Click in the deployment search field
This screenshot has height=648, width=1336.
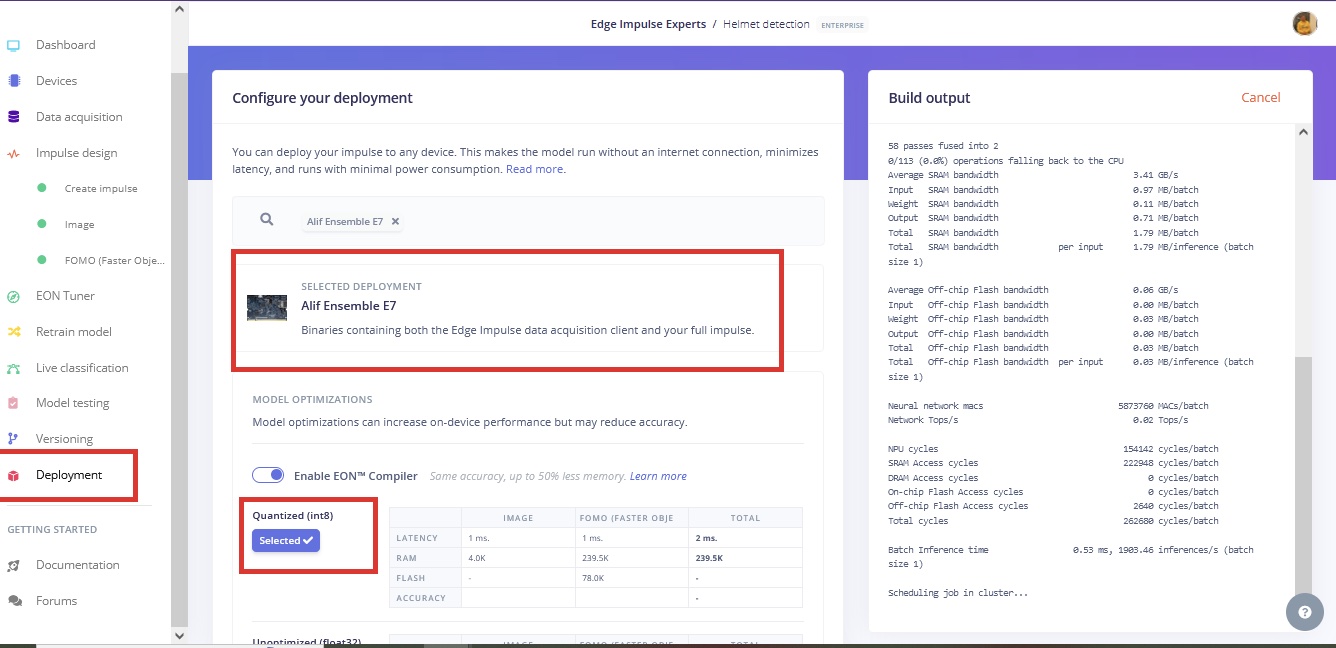point(600,221)
